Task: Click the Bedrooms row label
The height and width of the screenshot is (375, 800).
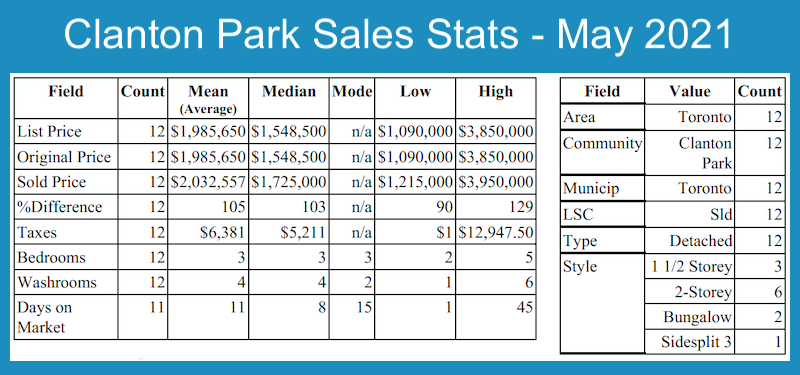Action: pyautogui.click(x=52, y=258)
